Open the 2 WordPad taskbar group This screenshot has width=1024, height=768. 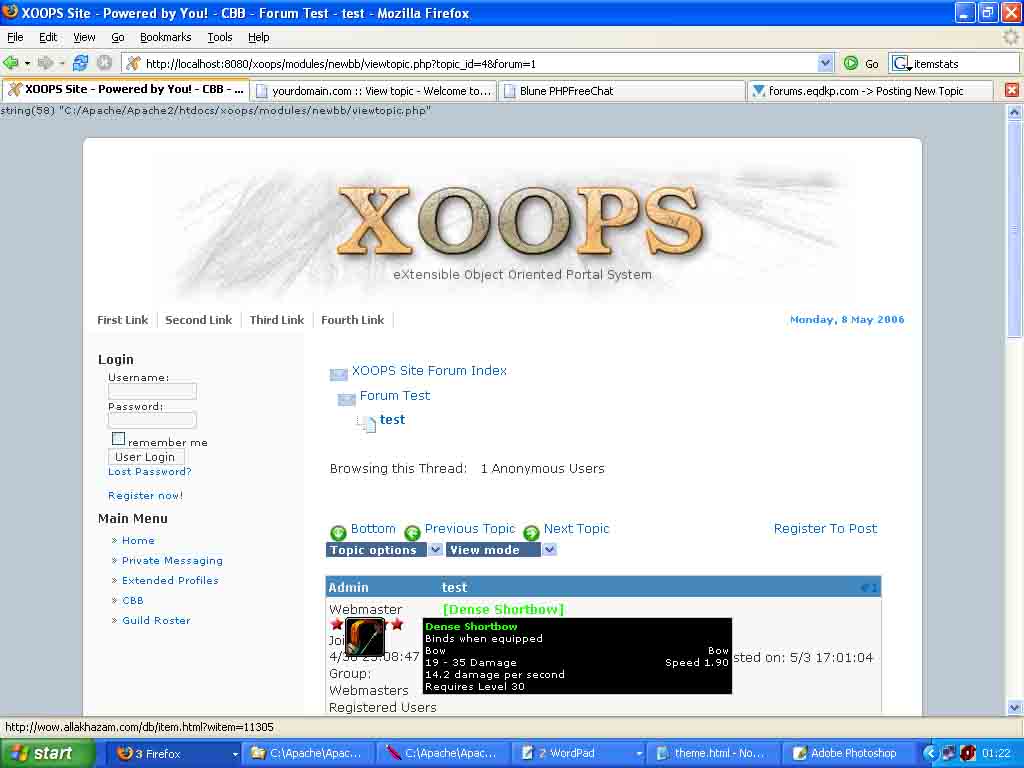pos(579,754)
